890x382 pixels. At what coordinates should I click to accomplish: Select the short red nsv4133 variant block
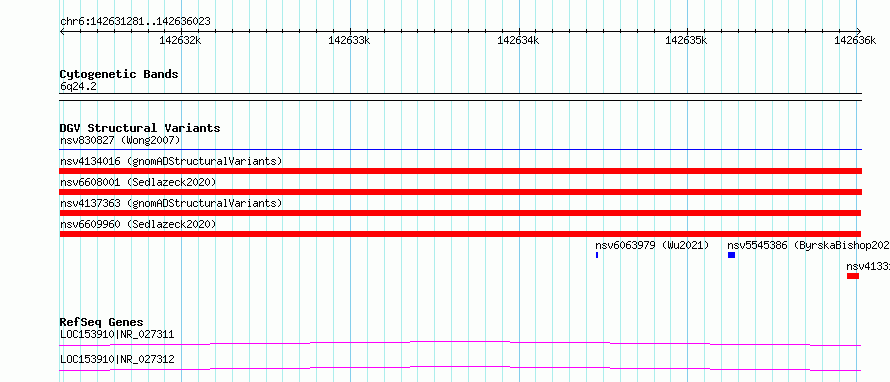pos(853,276)
